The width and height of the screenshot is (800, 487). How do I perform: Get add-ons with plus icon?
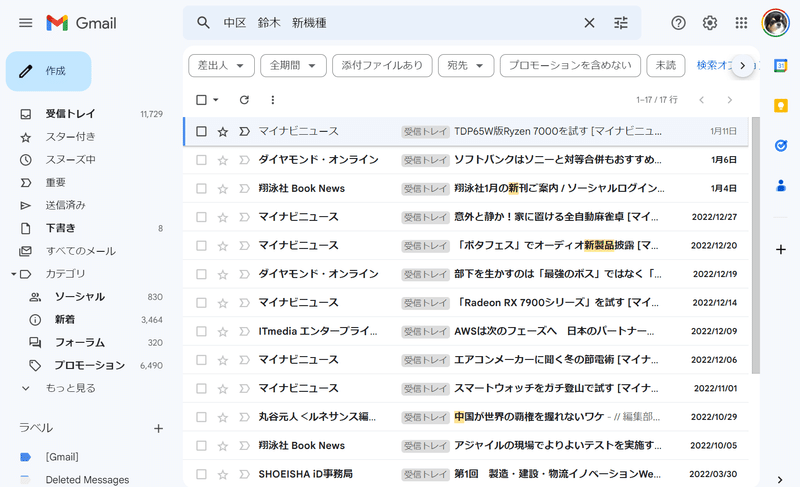[x=781, y=249]
